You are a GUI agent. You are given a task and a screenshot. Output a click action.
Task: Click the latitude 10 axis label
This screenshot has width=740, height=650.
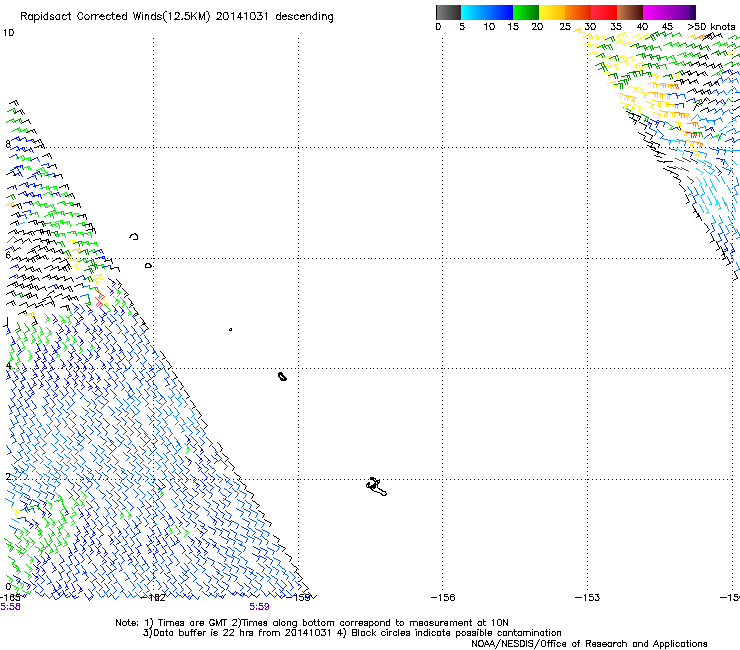8,33
